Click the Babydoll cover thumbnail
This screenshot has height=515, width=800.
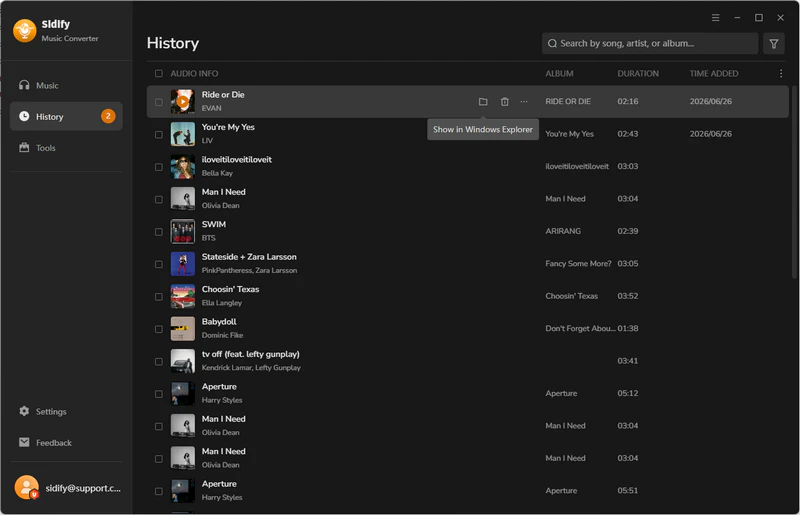tap(183, 329)
